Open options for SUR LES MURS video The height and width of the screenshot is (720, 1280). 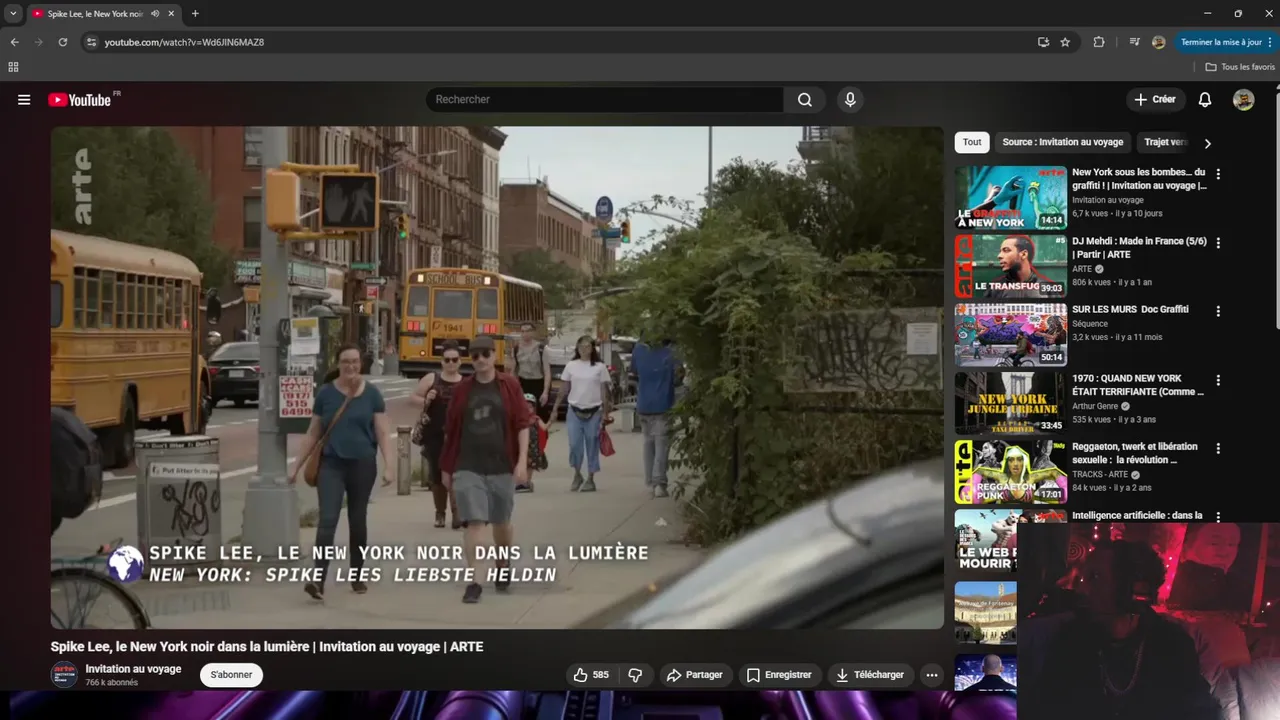coord(1218,311)
